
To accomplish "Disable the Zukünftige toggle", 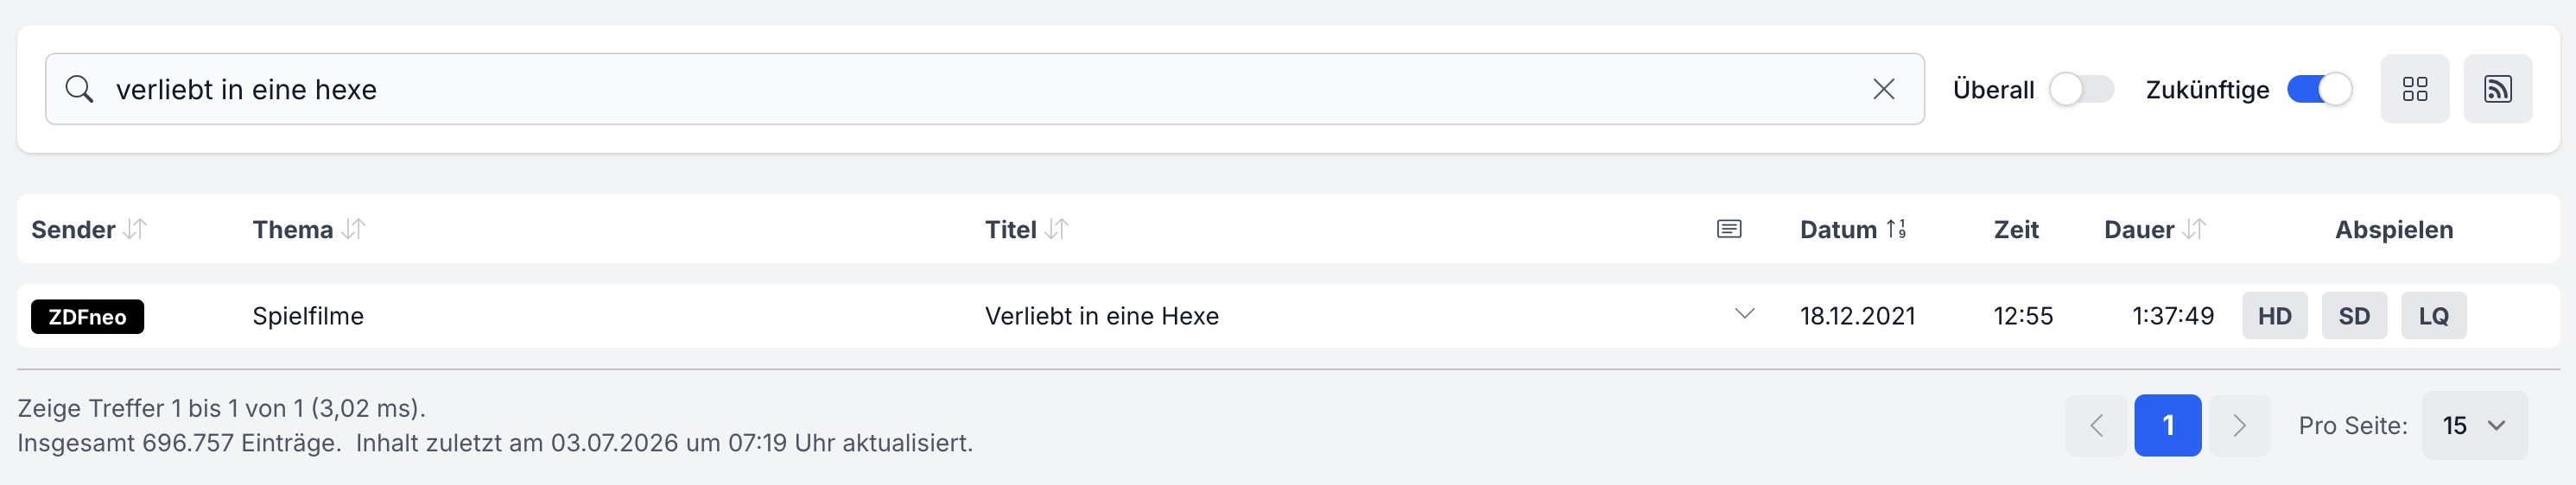I will point(2319,89).
